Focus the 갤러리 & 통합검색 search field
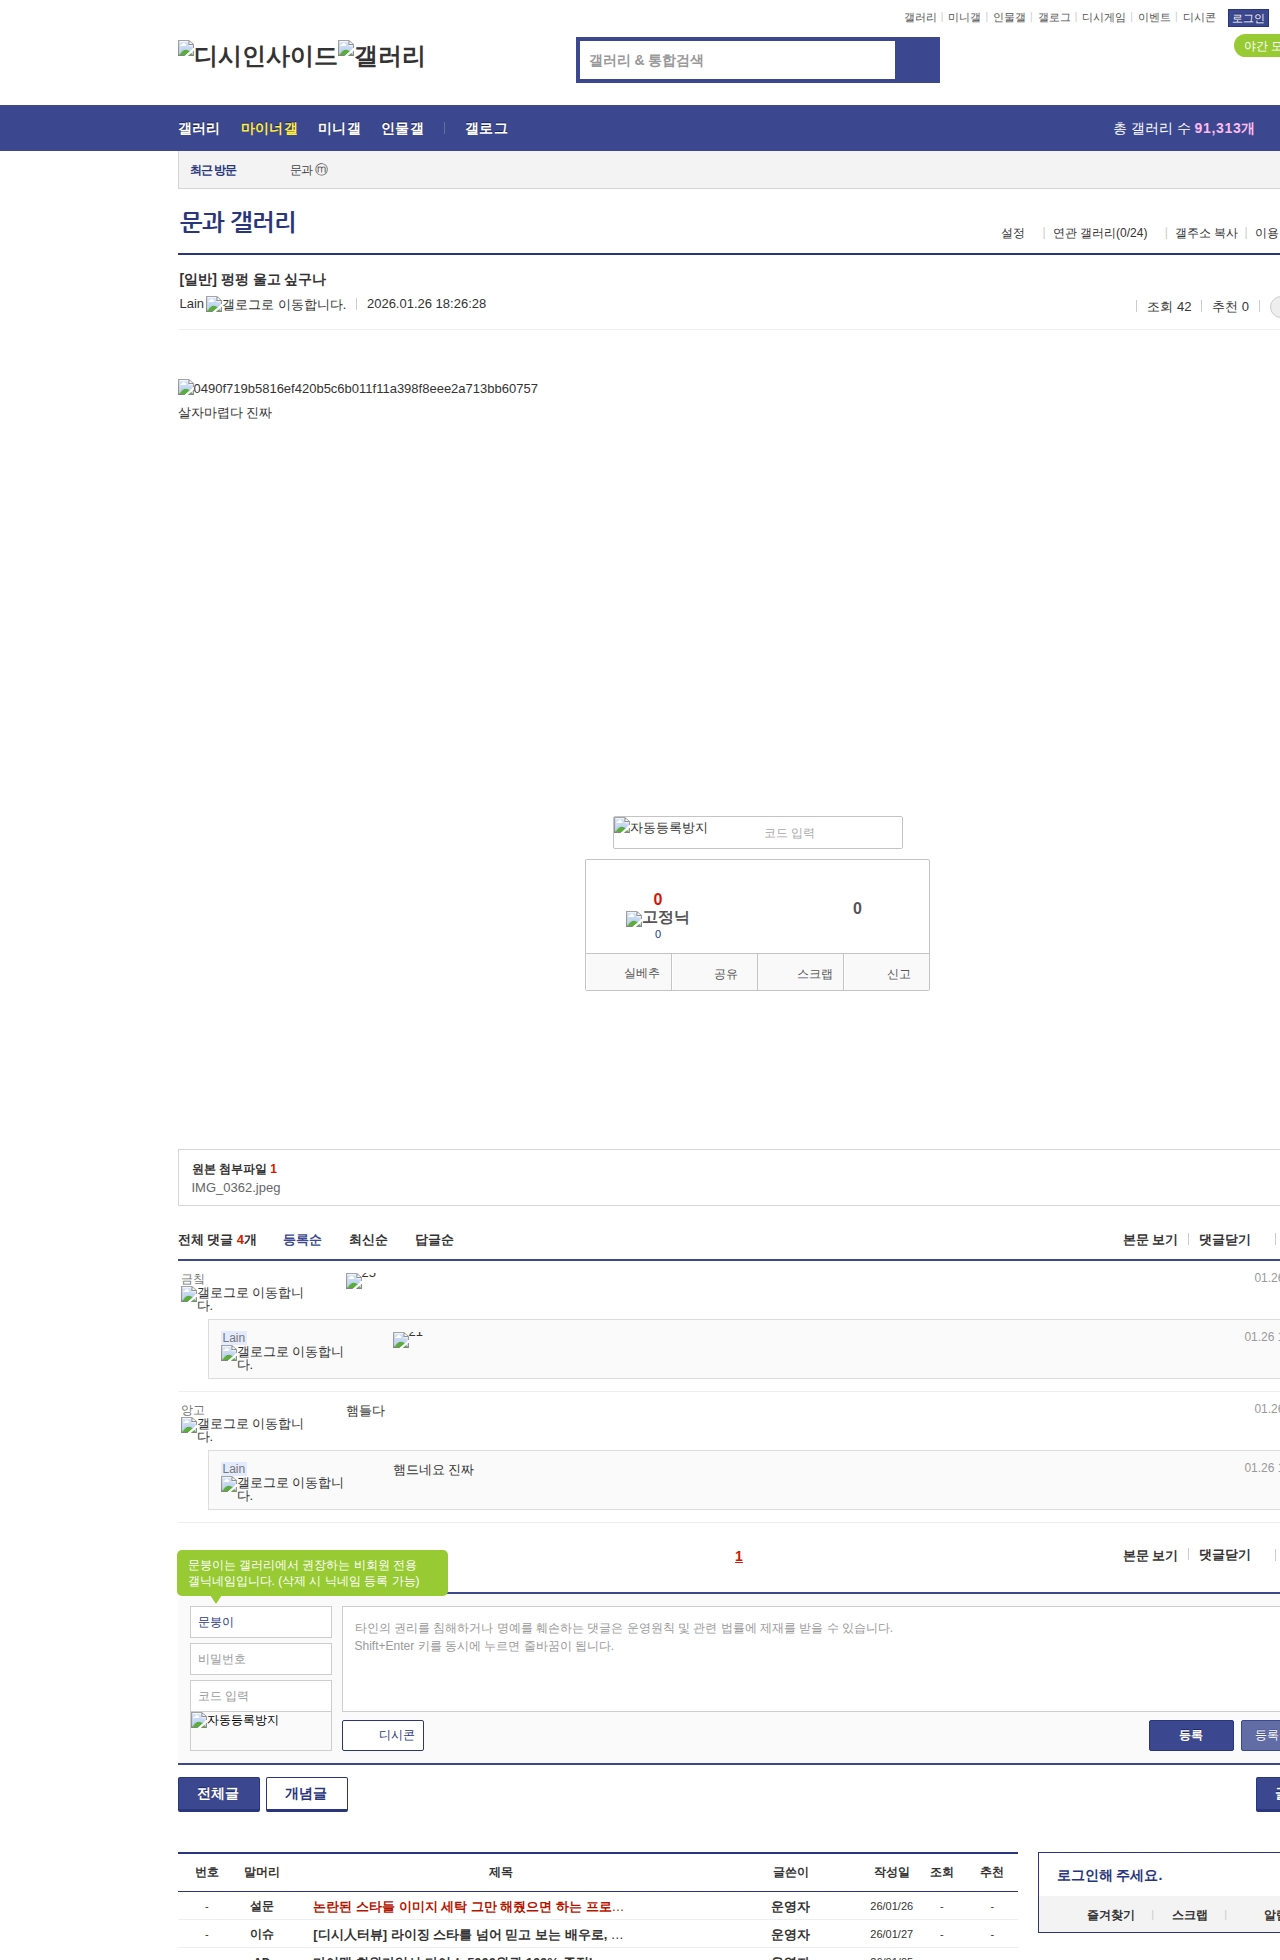This screenshot has width=1280, height=1960. click(738, 60)
